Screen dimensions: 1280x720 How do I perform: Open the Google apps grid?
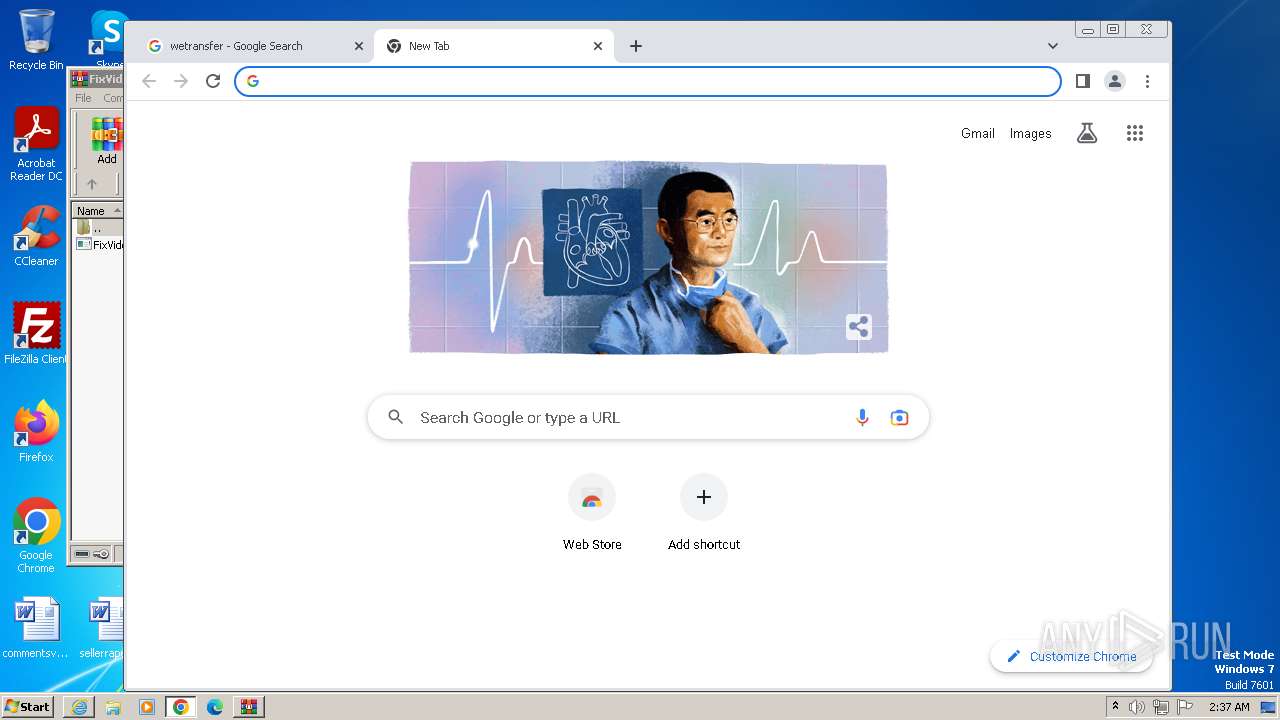(1134, 133)
